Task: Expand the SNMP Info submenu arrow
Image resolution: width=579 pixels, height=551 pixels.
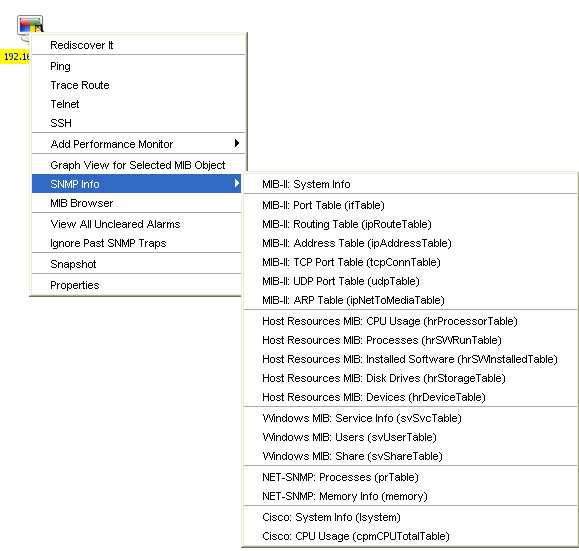Action: click(x=237, y=183)
